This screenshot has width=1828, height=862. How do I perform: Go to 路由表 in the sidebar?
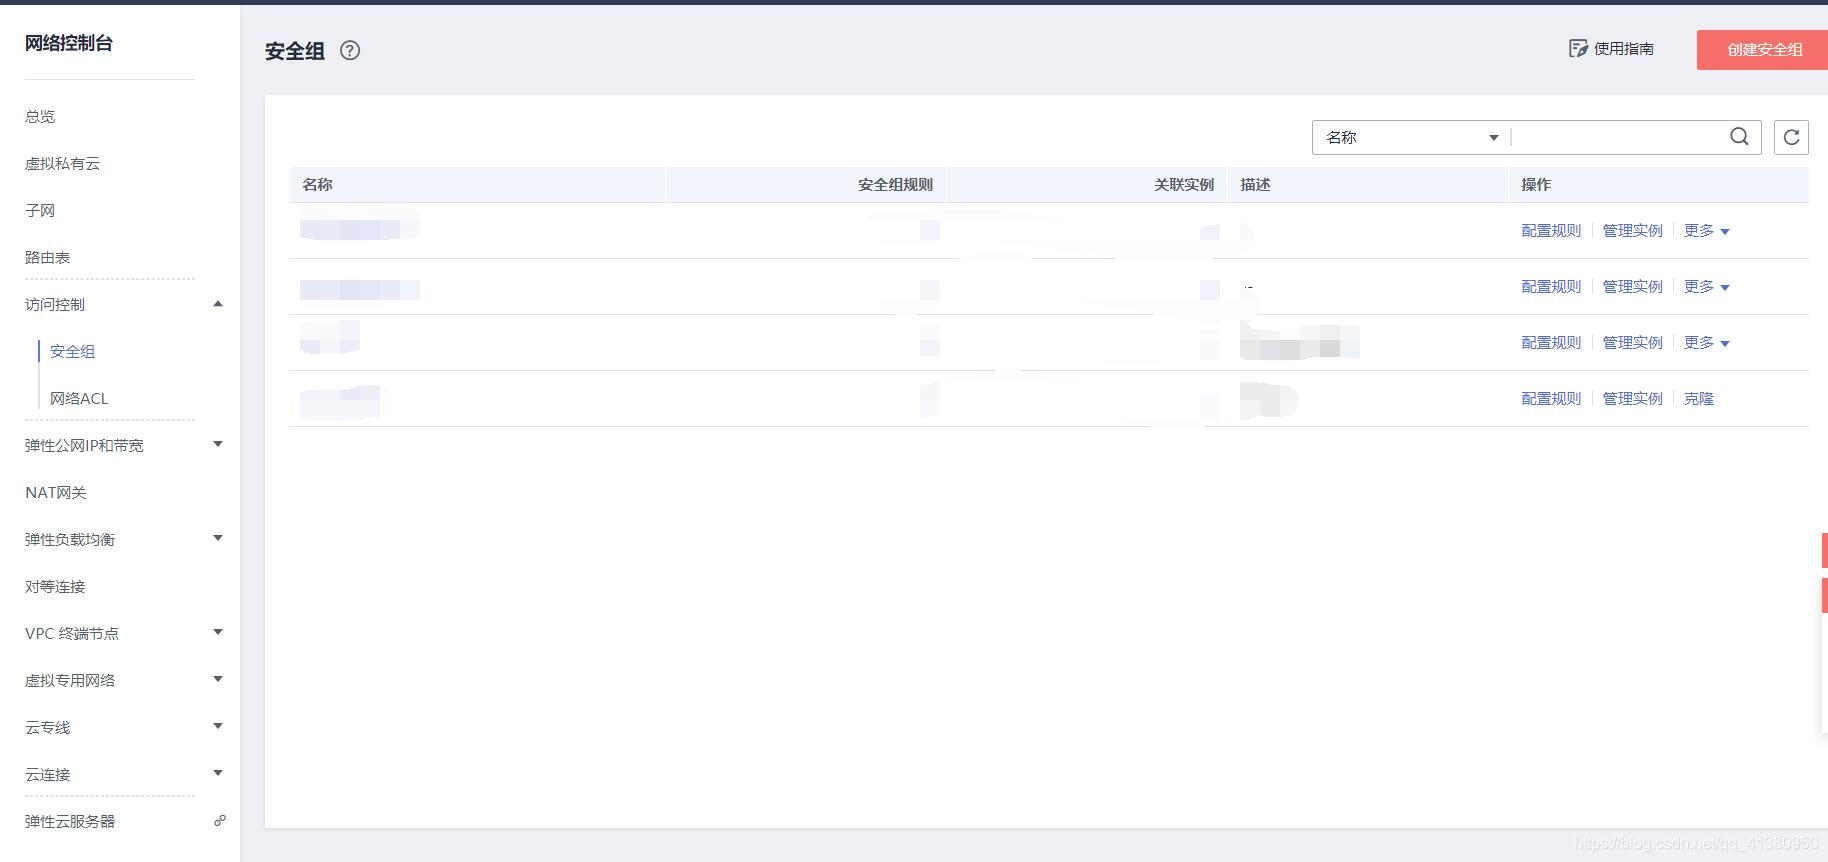point(47,258)
